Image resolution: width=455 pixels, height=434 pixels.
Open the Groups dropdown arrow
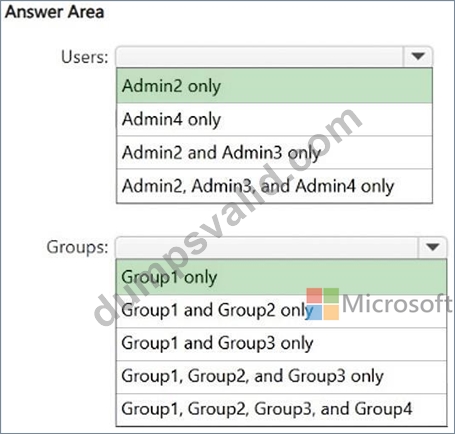point(432,247)
